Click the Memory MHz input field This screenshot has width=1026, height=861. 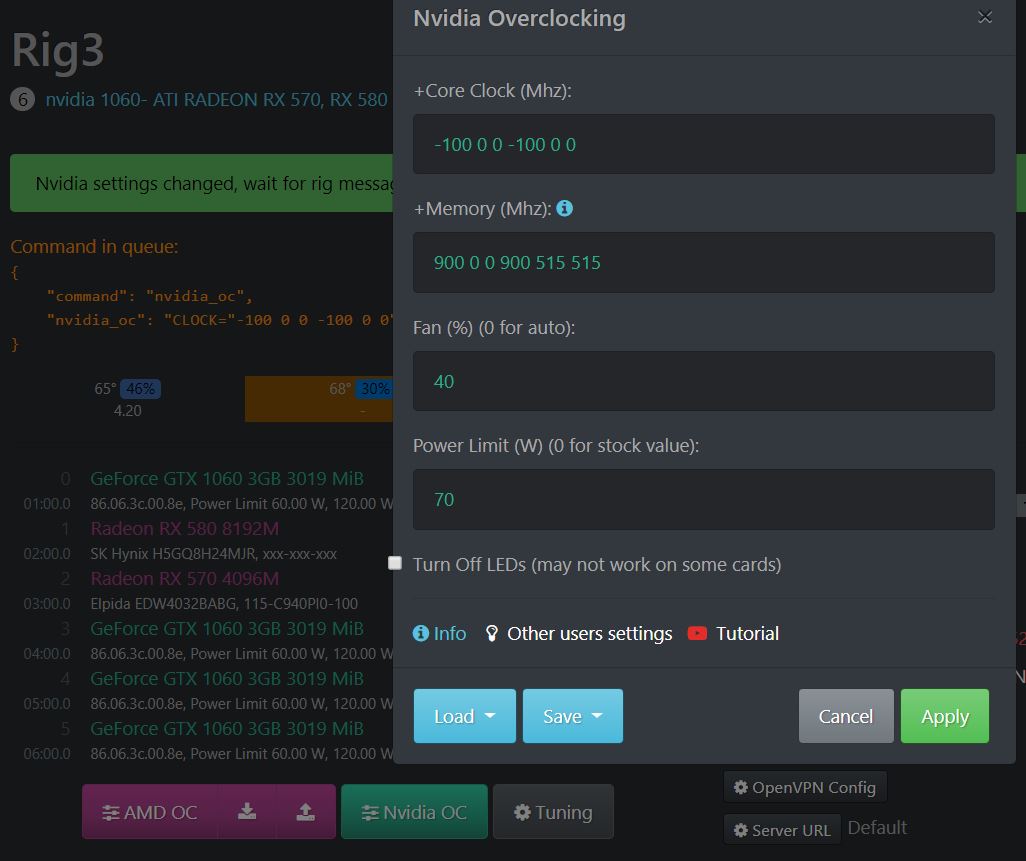click(703, 263)
